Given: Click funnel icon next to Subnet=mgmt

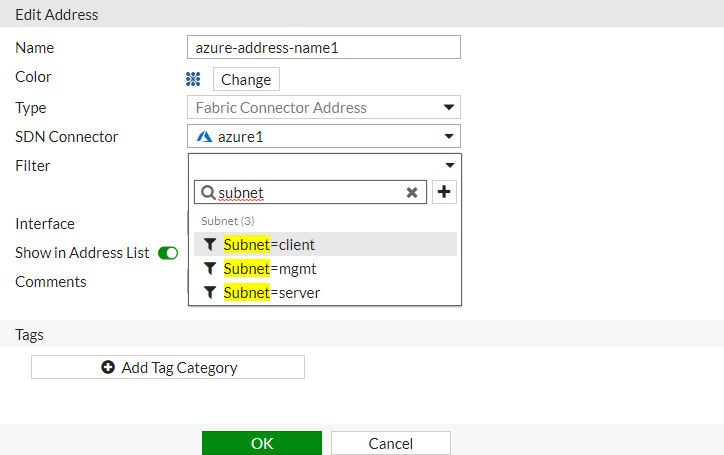Looking at the screenshot, I should pos(210,268).
